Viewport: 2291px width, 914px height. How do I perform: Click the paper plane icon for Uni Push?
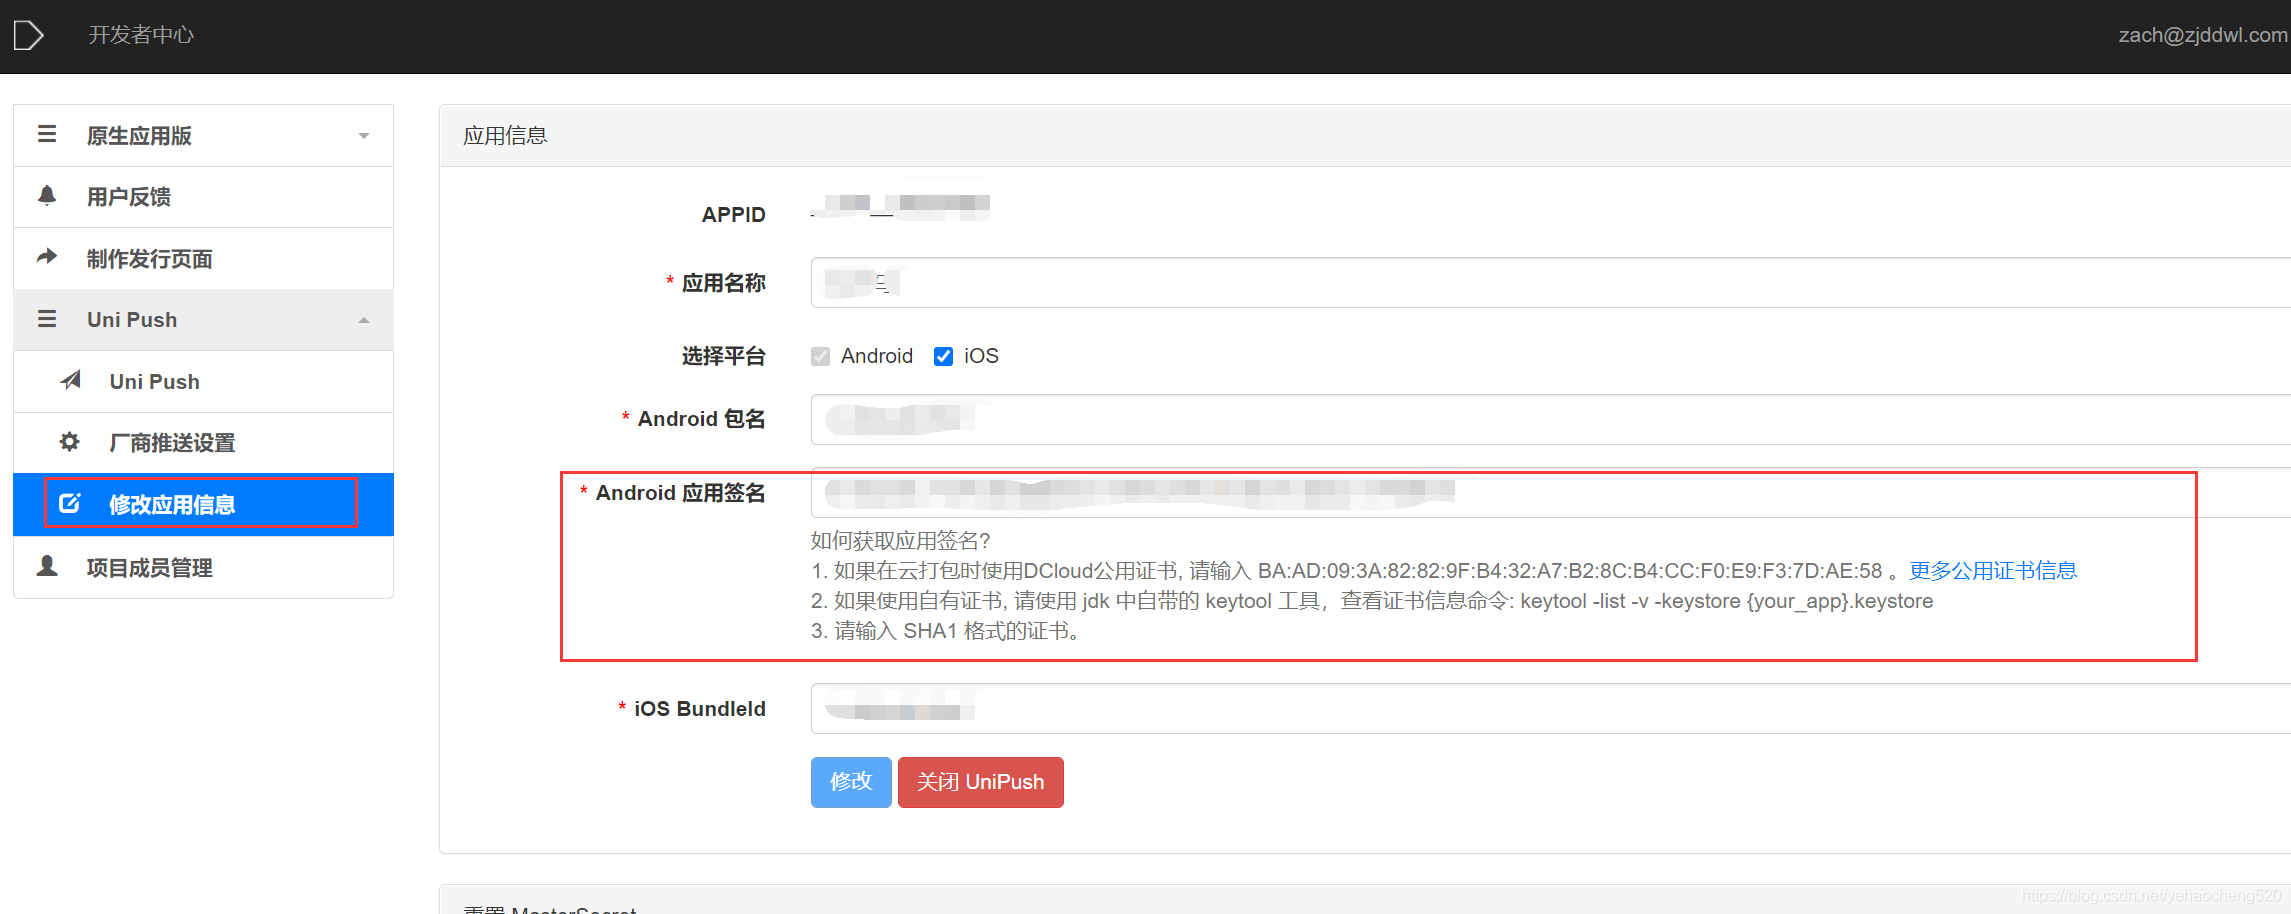pyautogui.click(x=70, y=380)
